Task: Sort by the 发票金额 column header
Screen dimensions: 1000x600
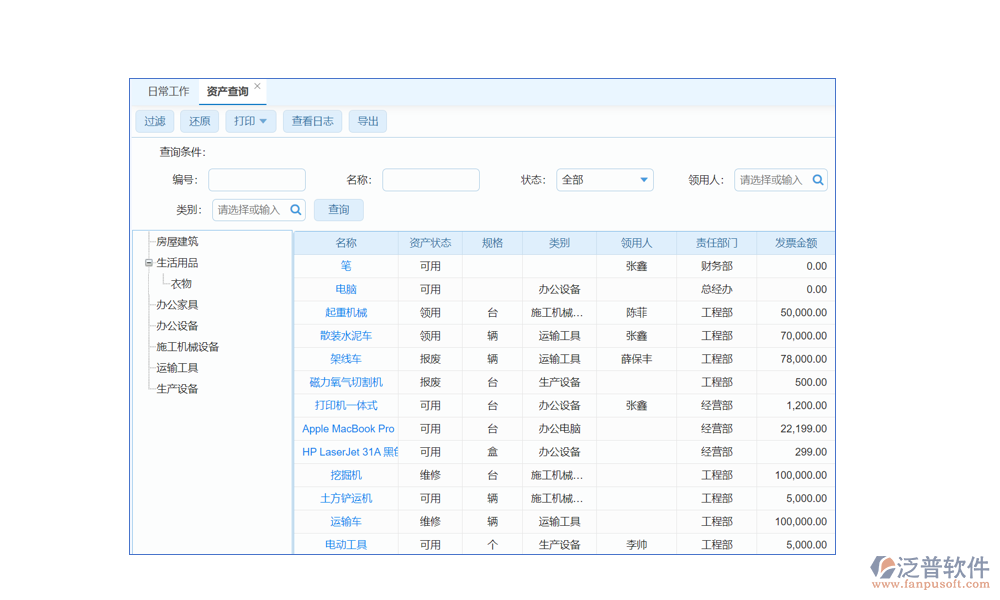Action: pyautogui.click(x=795, y=243)
